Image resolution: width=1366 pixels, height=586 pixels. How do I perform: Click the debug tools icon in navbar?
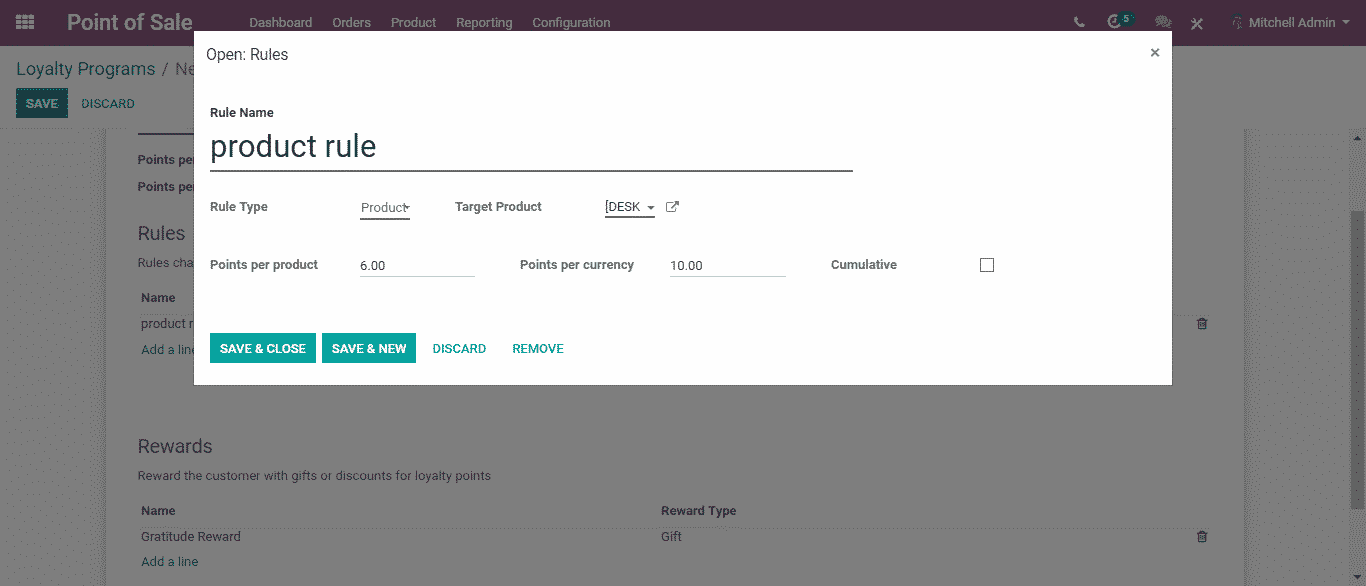[x=1197, y=23]
